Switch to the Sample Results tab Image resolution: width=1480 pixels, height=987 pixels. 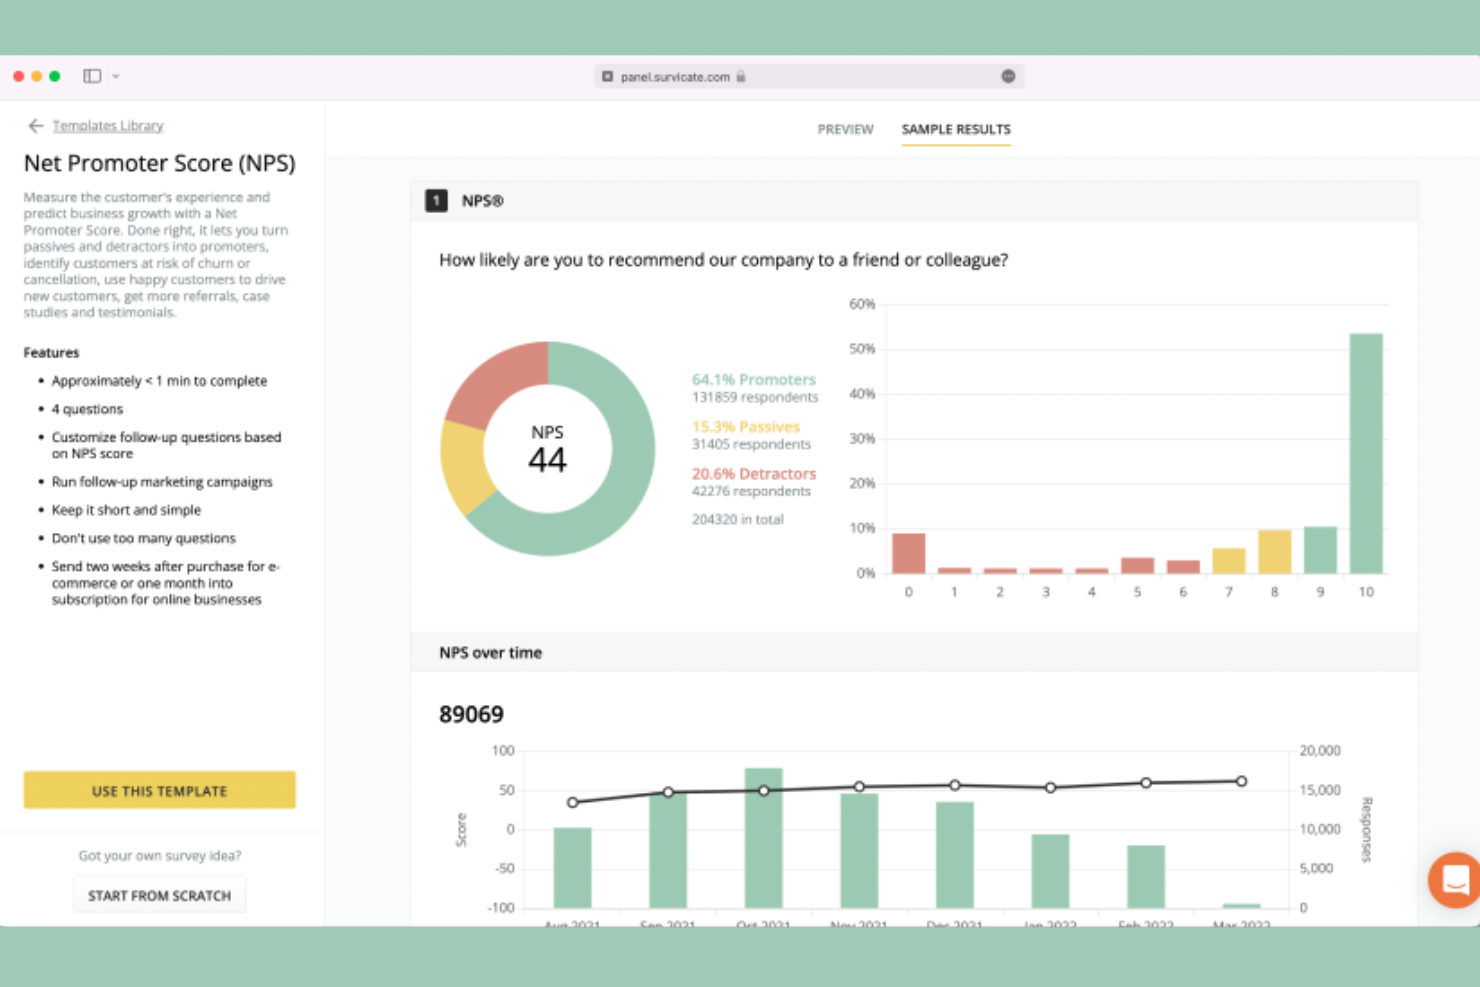coord(955,129)
